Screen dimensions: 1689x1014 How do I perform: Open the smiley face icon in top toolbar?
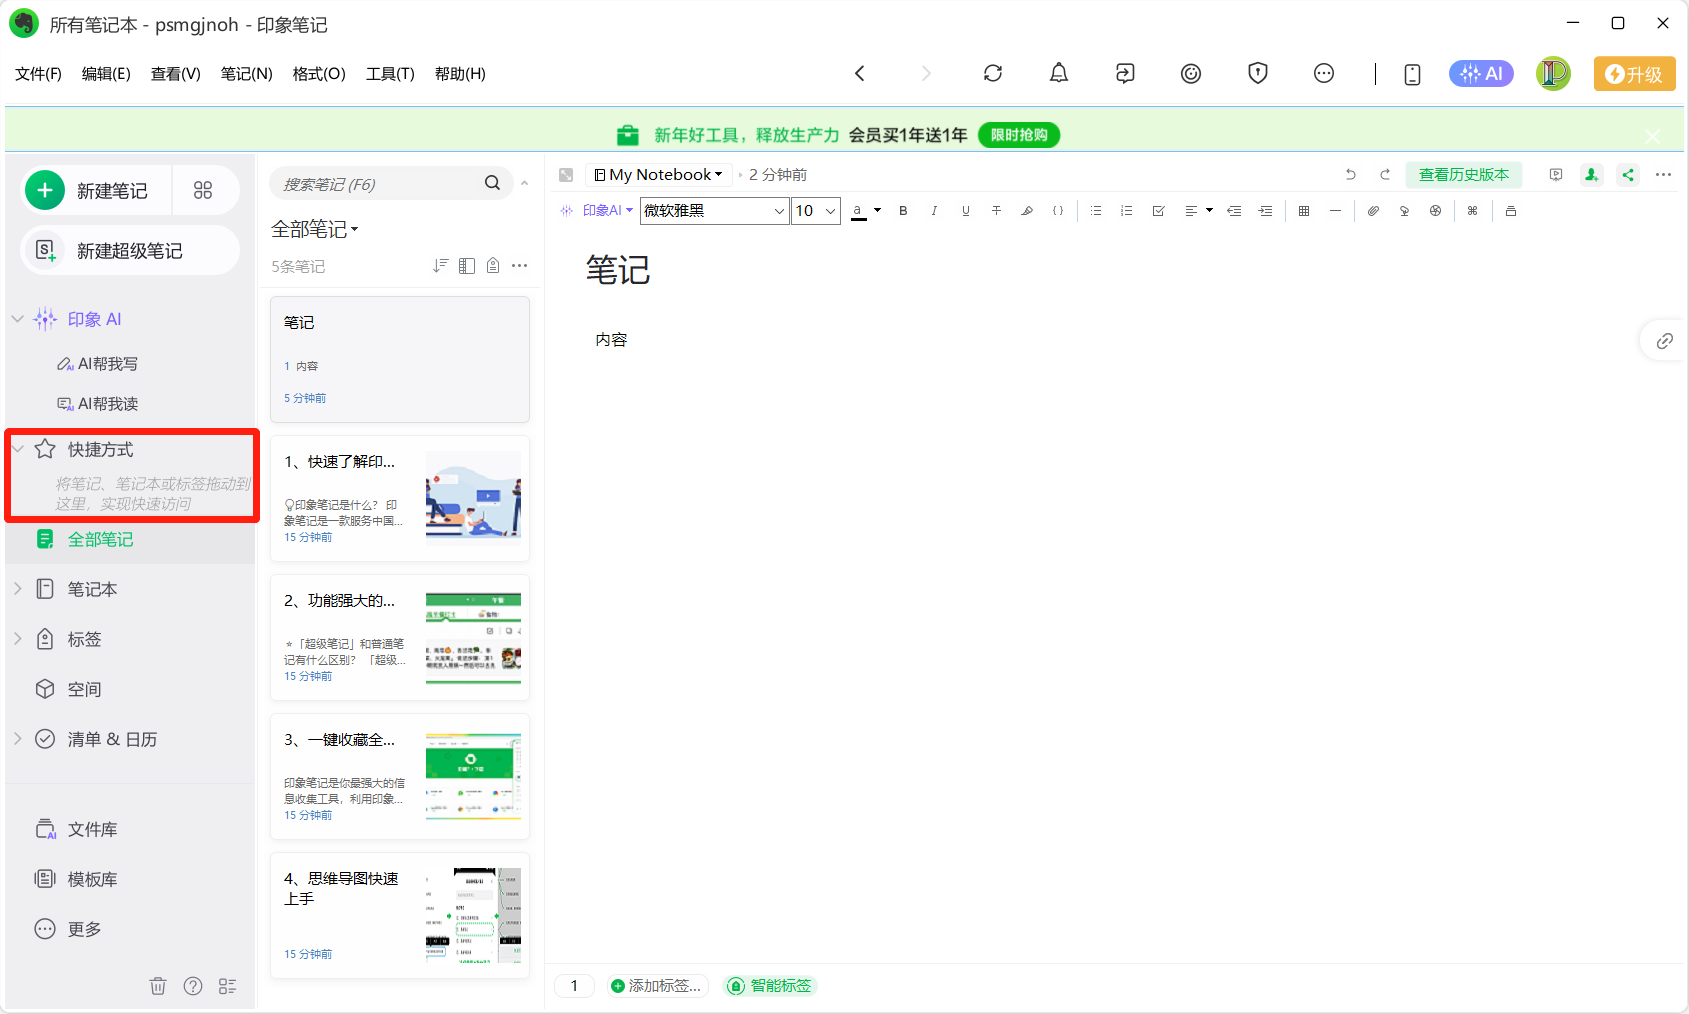[1190, 73]
